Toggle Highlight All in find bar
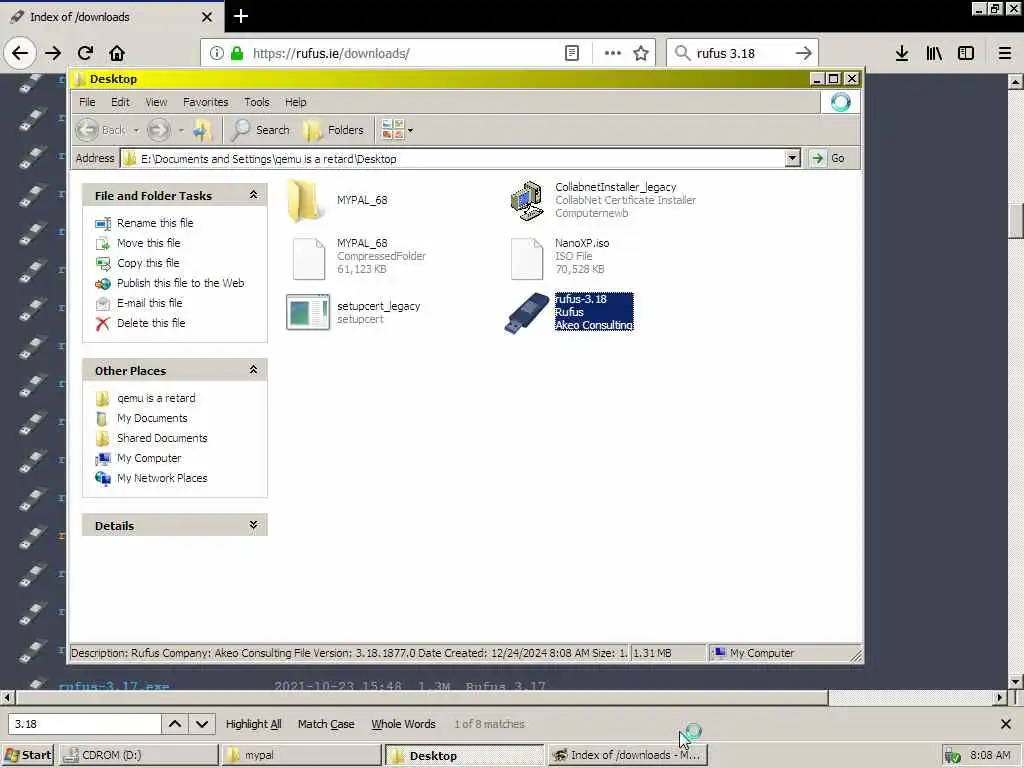 point(253,724)
